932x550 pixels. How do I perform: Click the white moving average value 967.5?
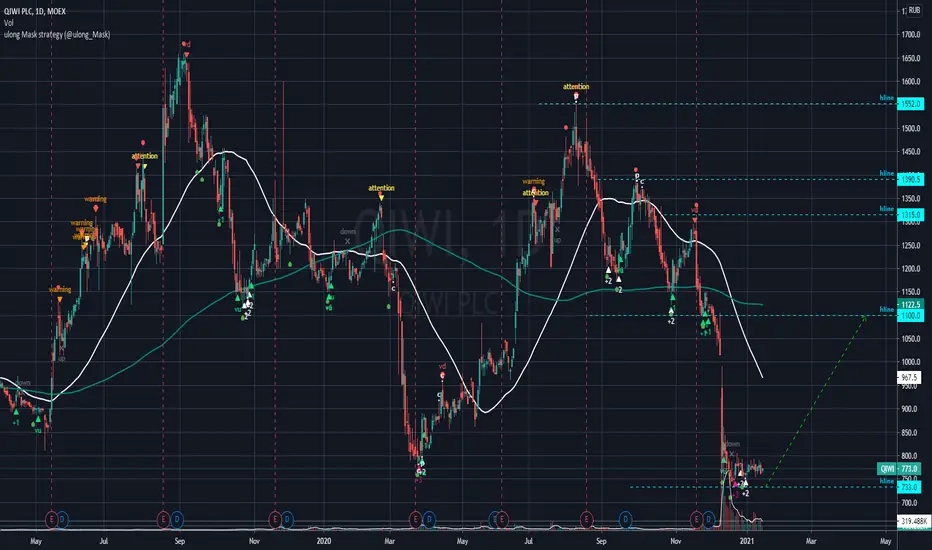(909, 378)
